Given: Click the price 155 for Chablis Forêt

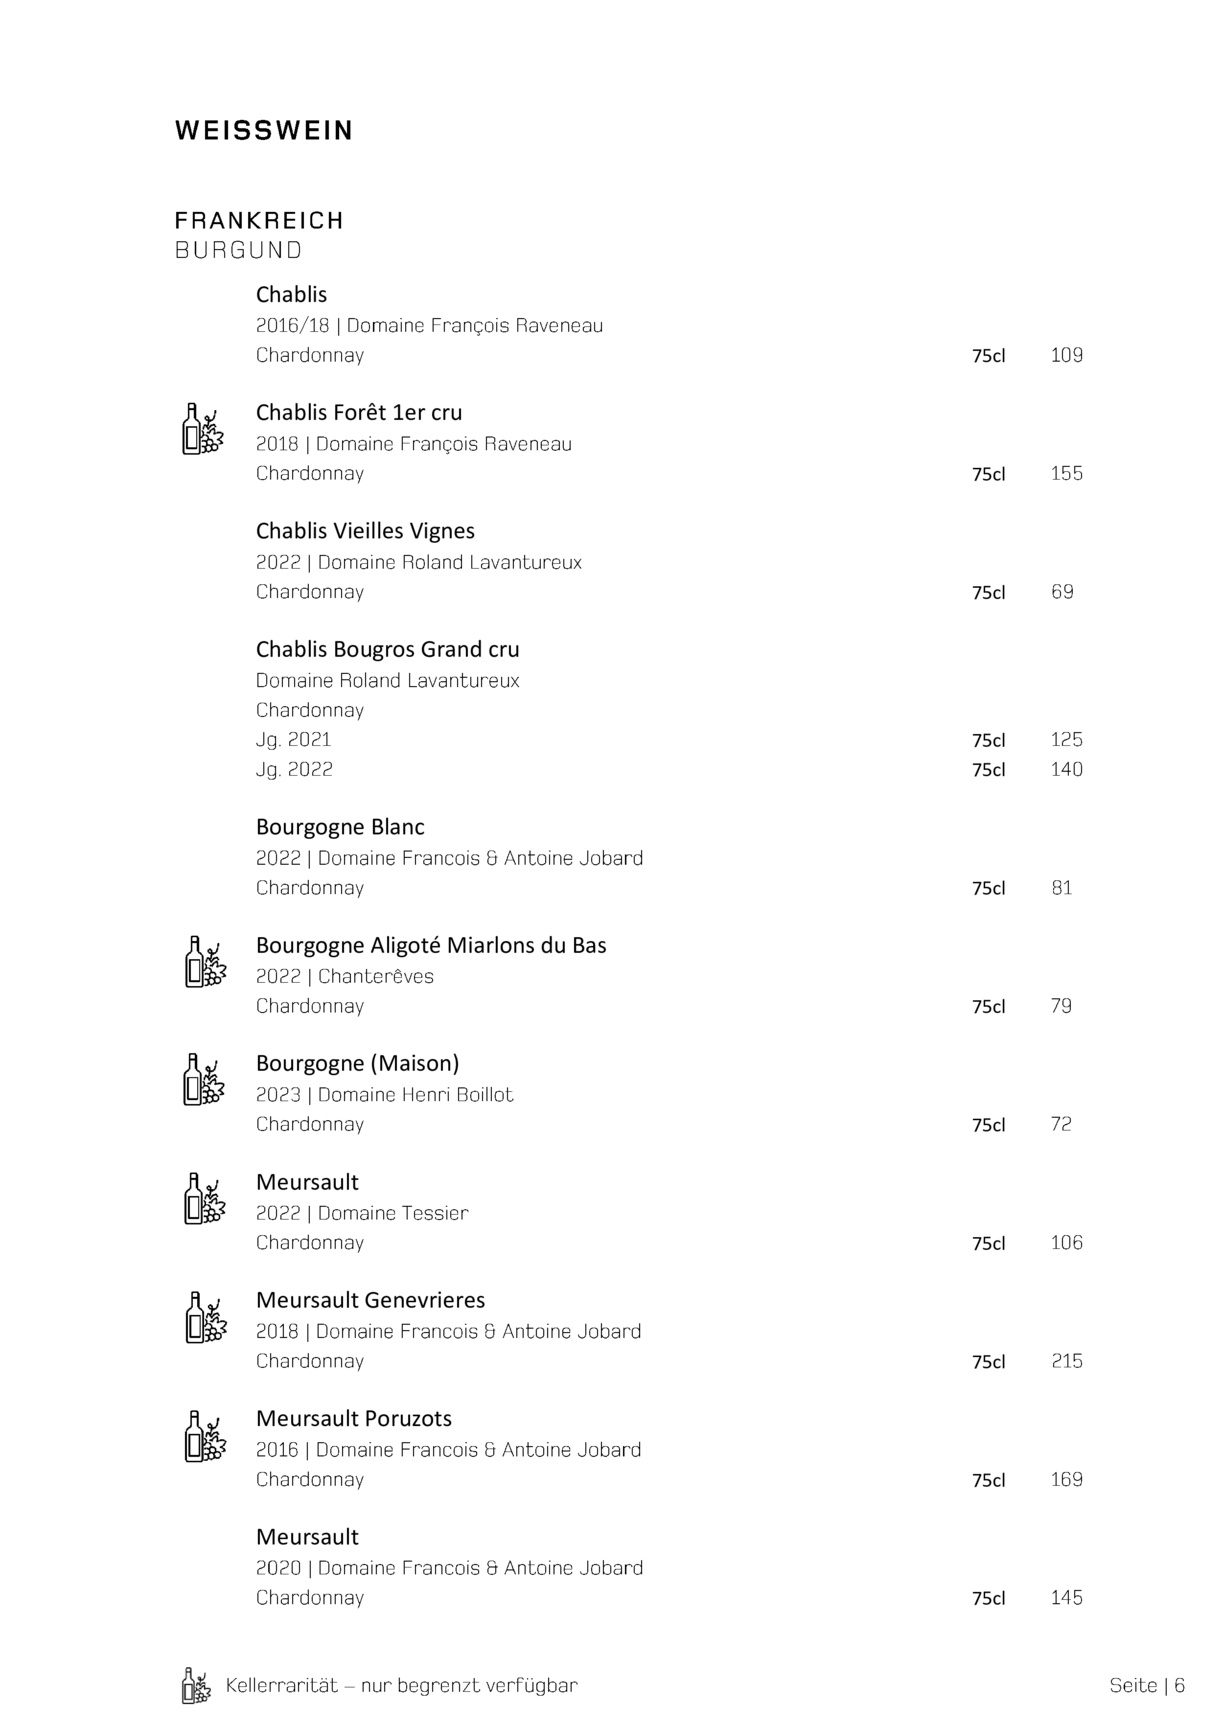Looking at the screenshot, I should (1066, 473).
